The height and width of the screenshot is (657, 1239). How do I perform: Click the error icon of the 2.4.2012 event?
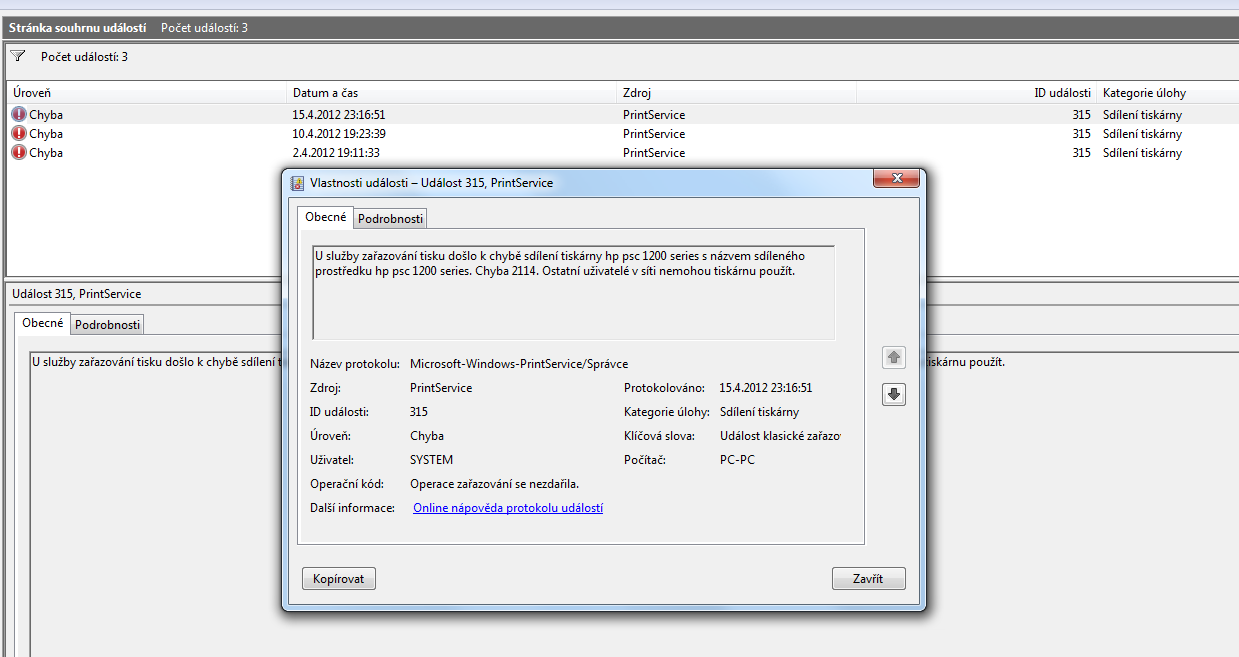(19, 153)
